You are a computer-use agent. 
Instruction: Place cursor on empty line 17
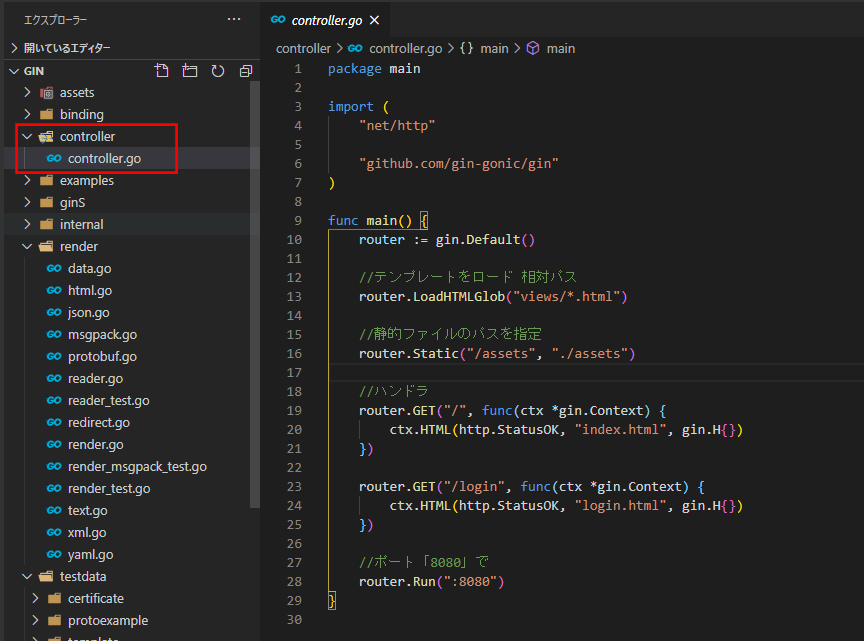click(595, 373)
